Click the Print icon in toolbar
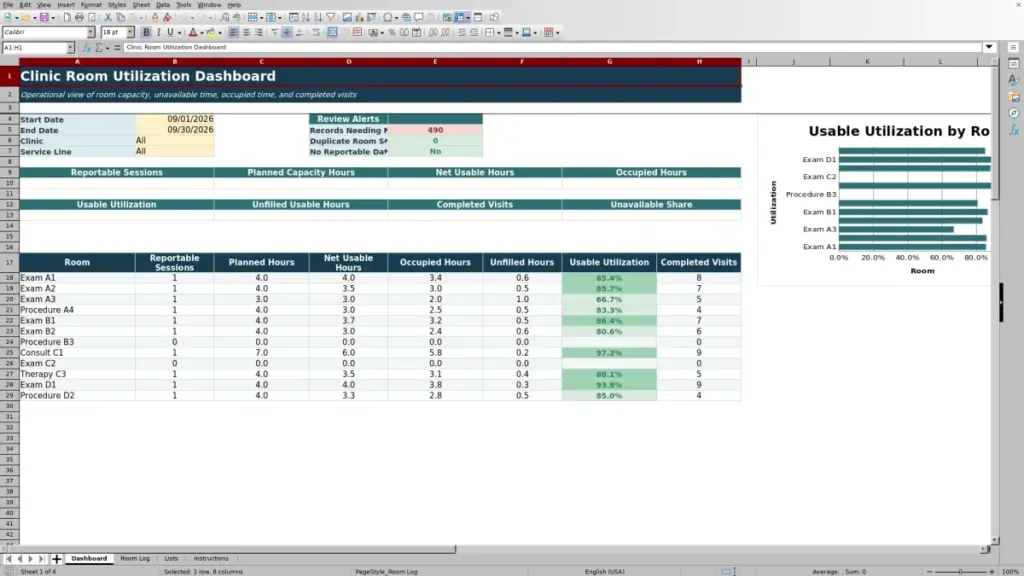1024x576 pixels. tap(79, 18)
